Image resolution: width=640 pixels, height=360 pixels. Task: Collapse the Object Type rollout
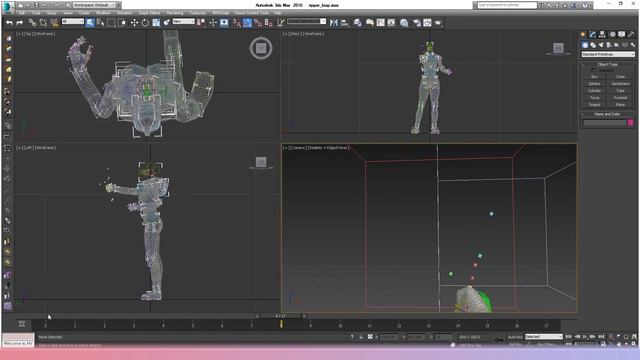click(x=607, y=64)
